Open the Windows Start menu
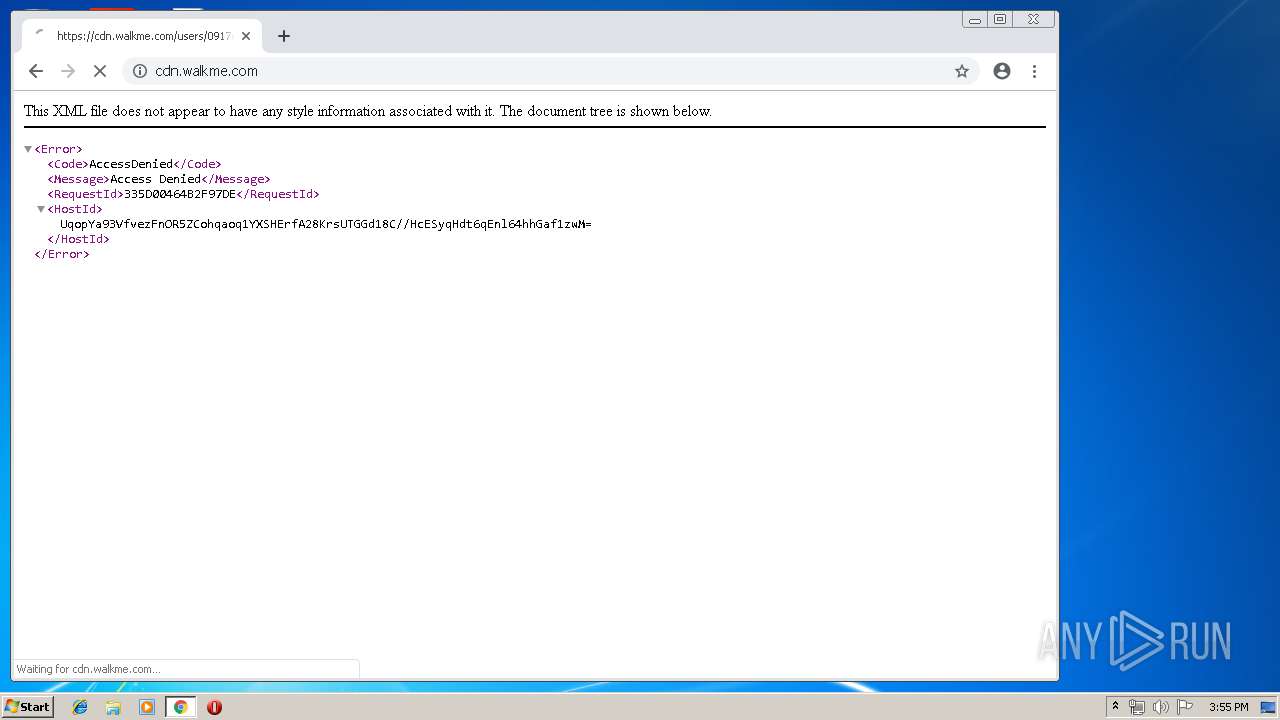The image size is (1280, 720). [x=27, y=707]
